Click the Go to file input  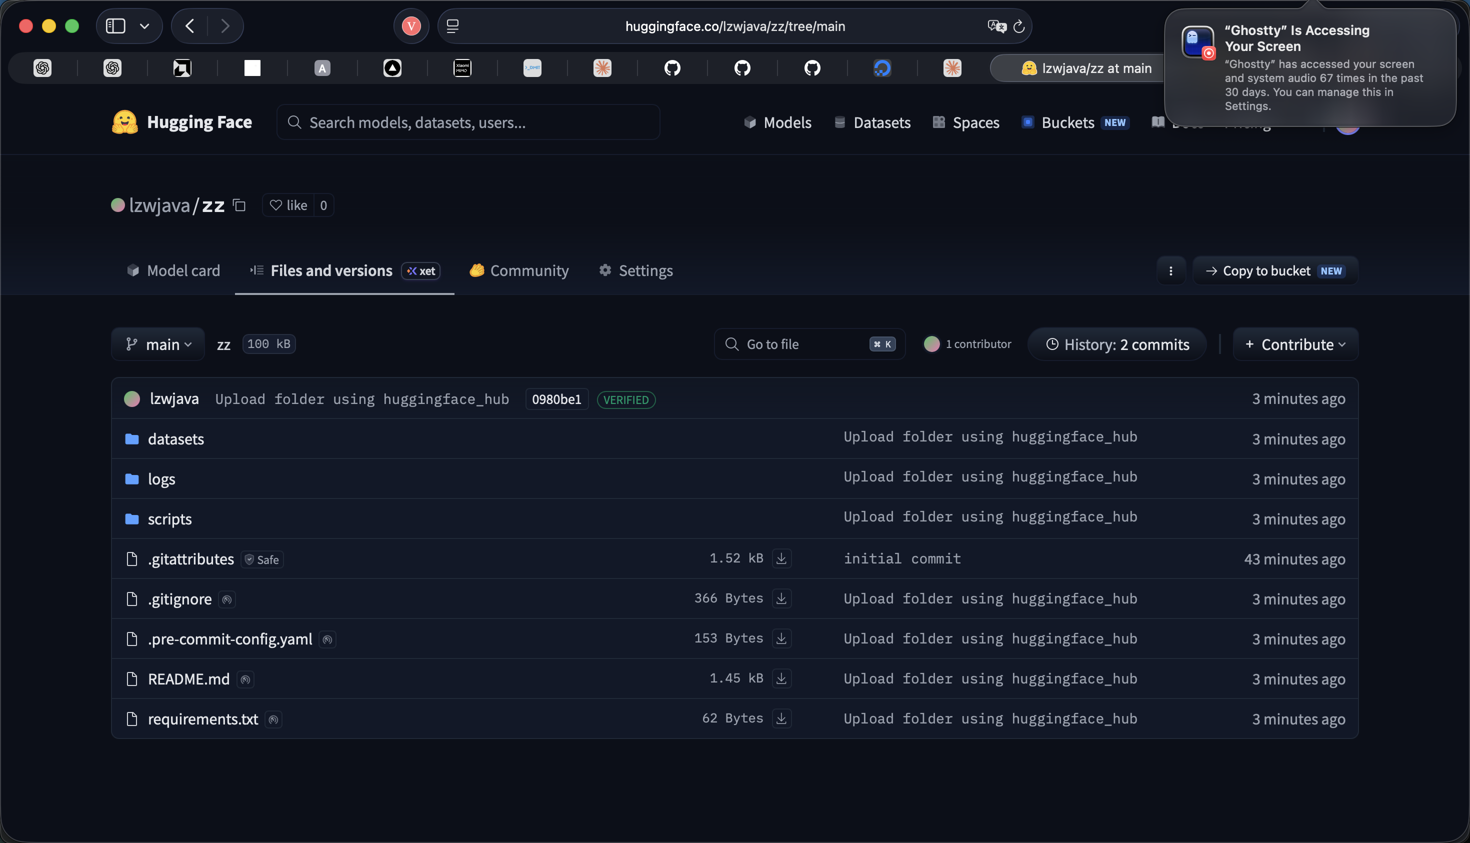[809, 344]
